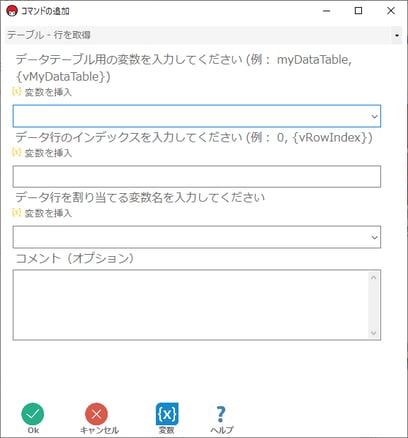
Task: Click 変数を挿入 icon above row index field
Action: coord(16,152)
